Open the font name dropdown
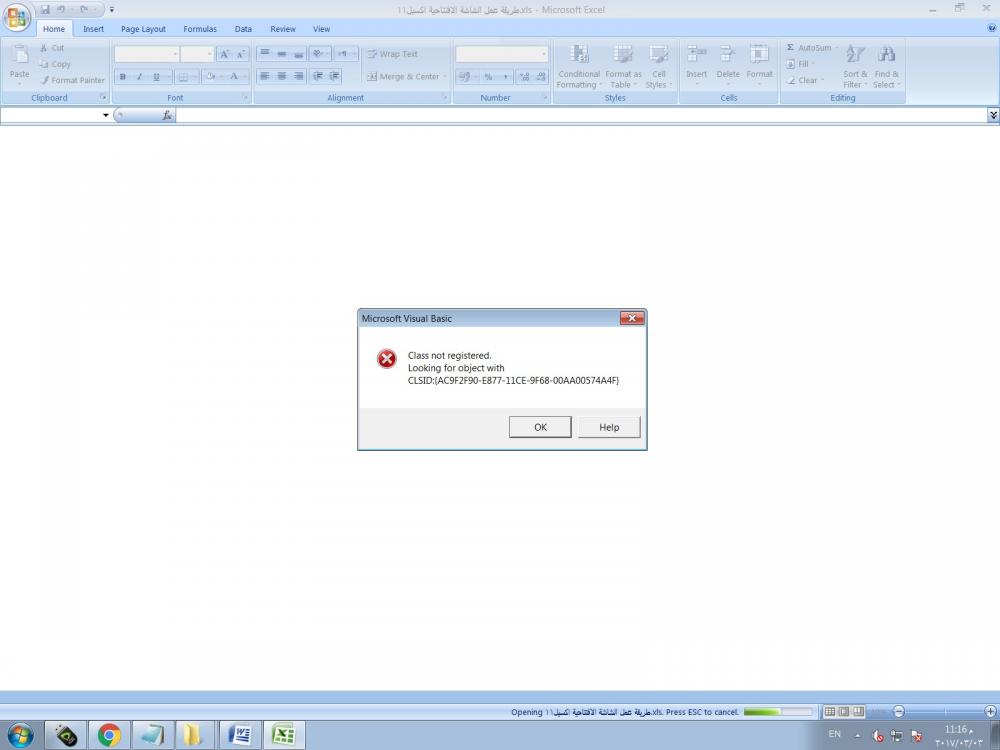 [175, 54]
